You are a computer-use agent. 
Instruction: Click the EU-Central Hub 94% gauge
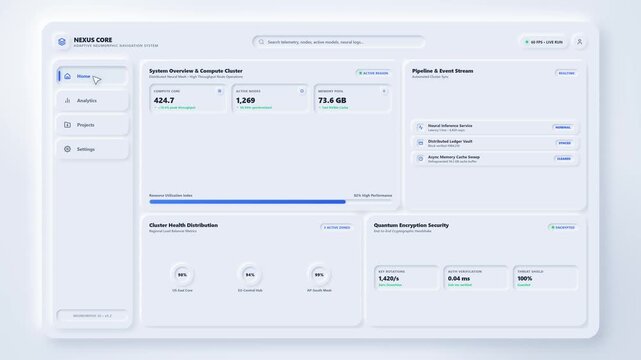coord(250,275)
